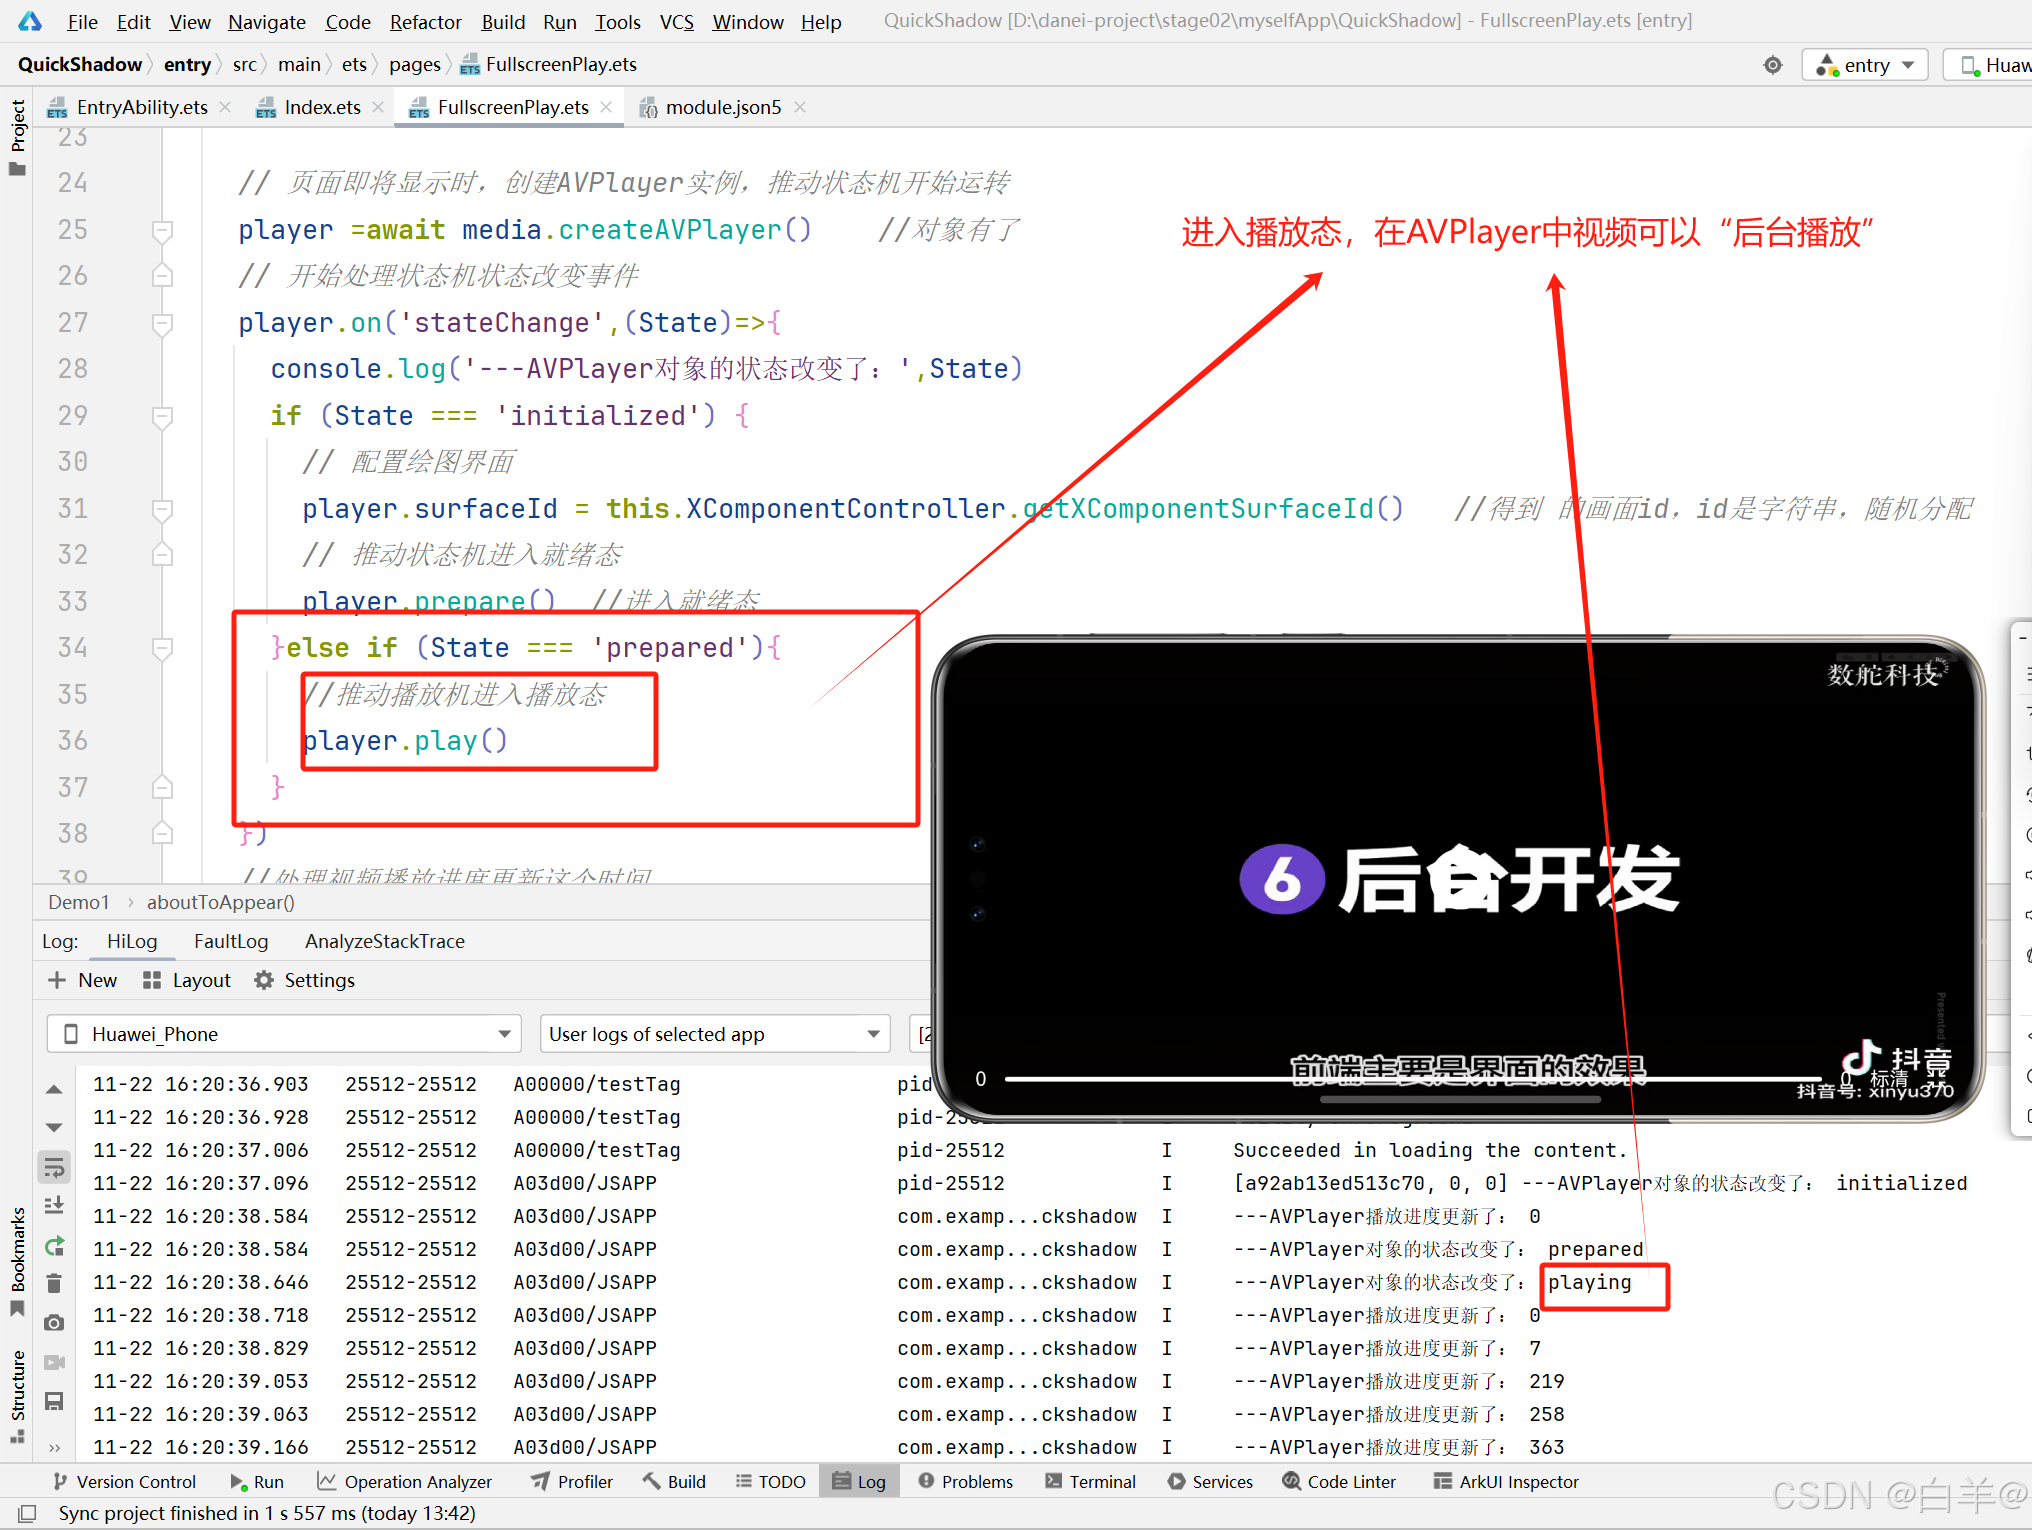Open the Terminal tool window

1090,1482
